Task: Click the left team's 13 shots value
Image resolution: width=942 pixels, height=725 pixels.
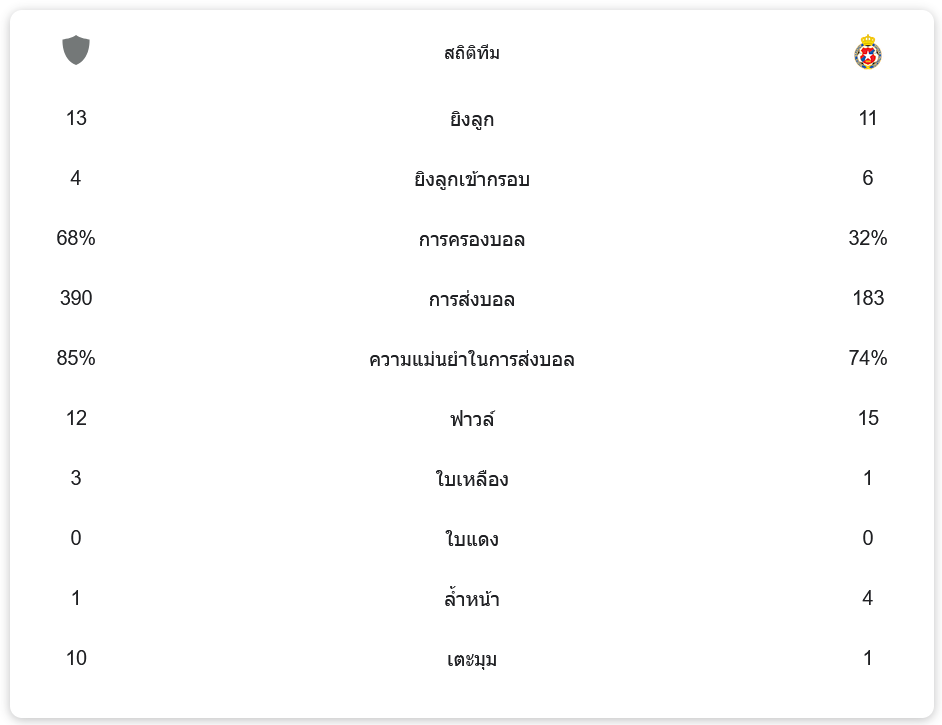Action: click(76, 118)
